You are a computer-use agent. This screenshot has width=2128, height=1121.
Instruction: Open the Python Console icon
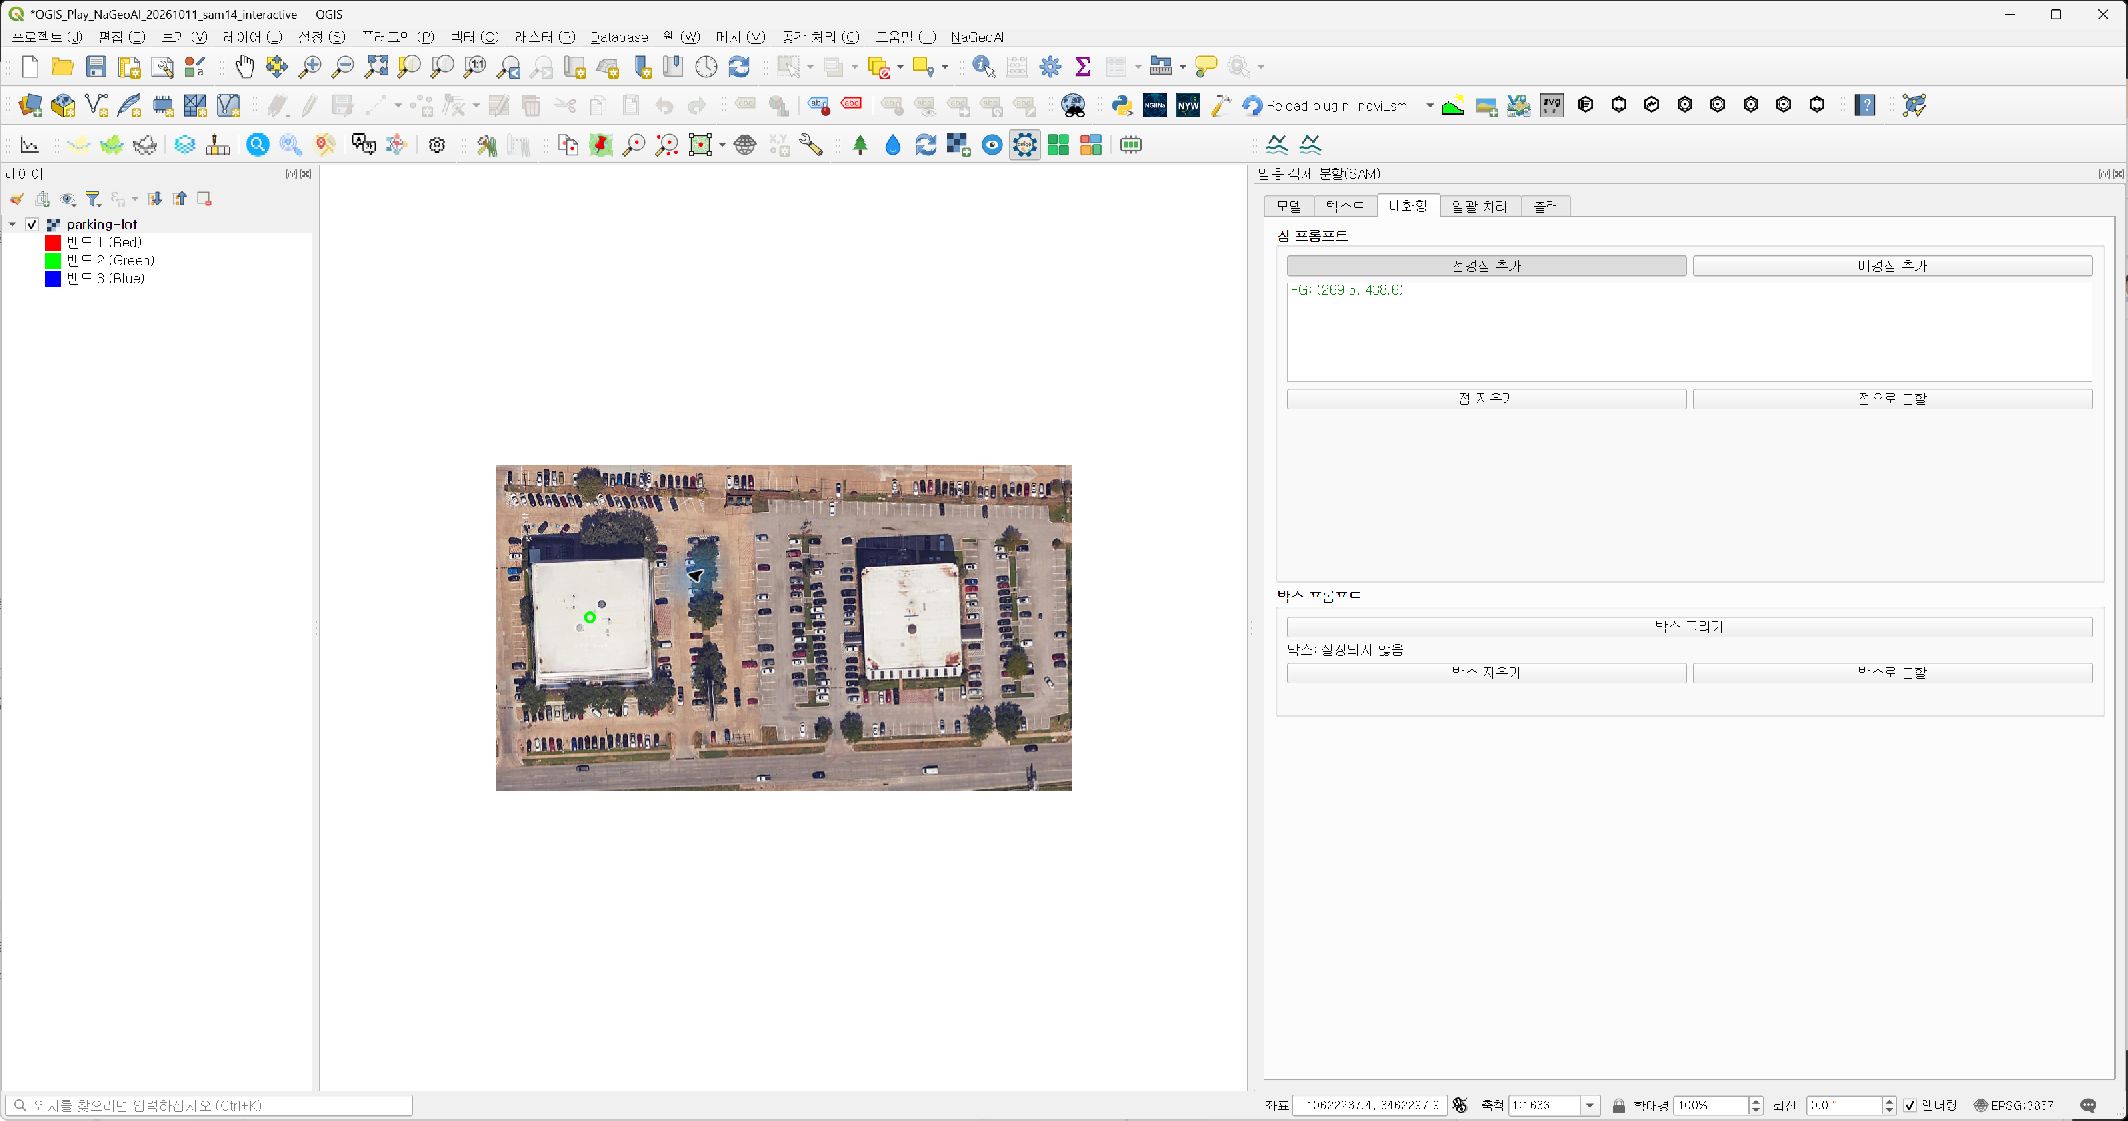tap(1122, 105)
